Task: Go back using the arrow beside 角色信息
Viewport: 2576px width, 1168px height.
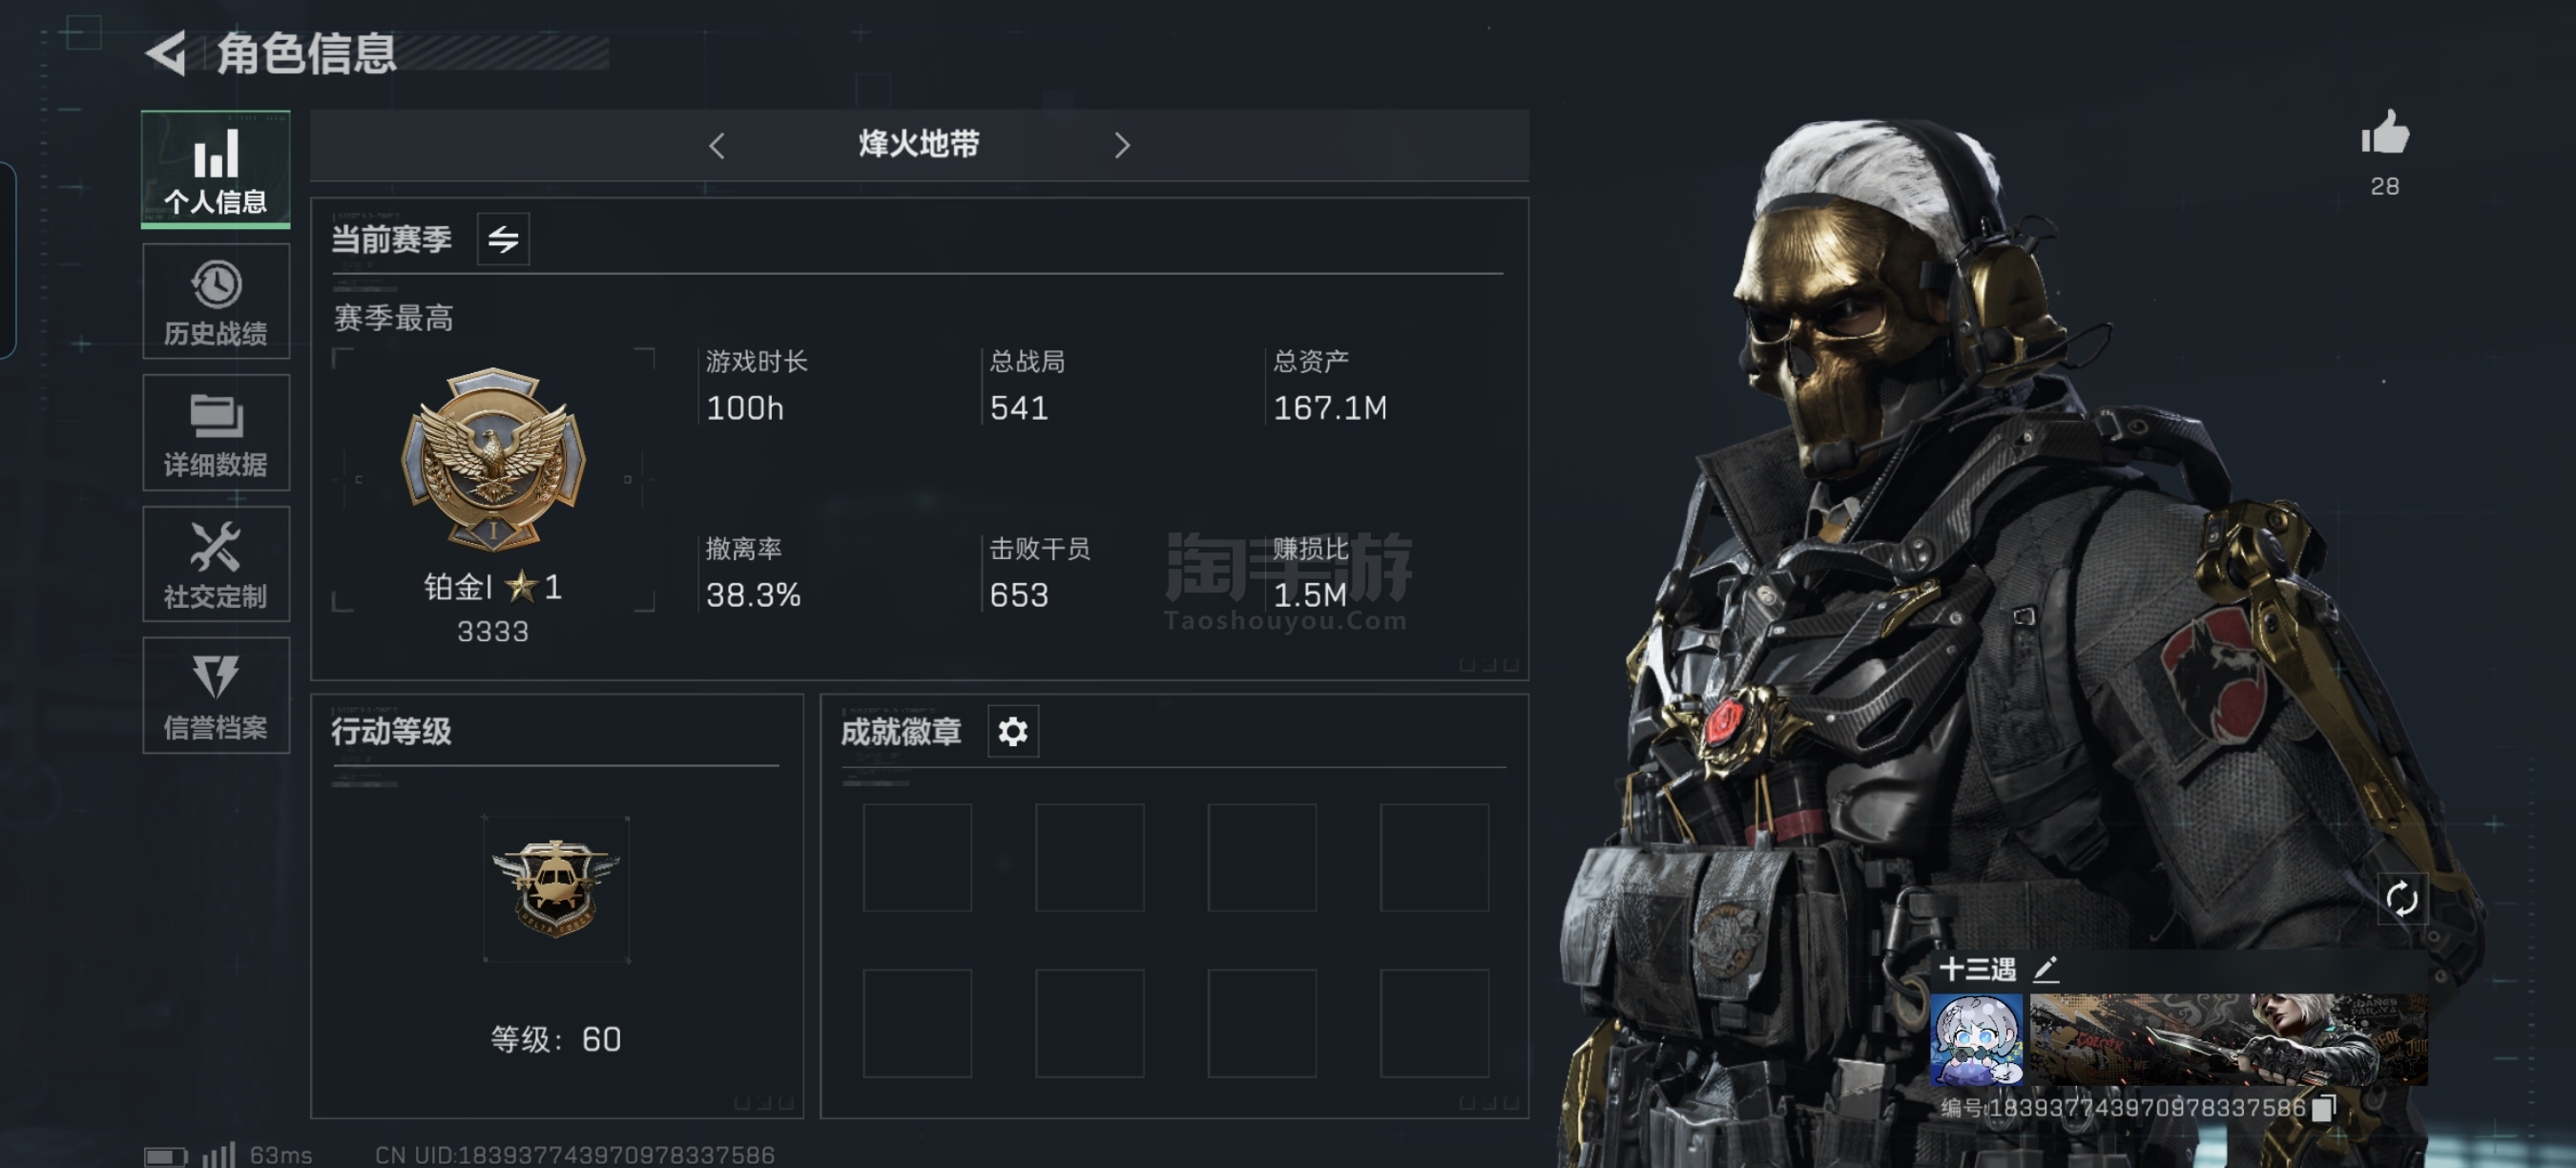Action: [x=166, y=53]
